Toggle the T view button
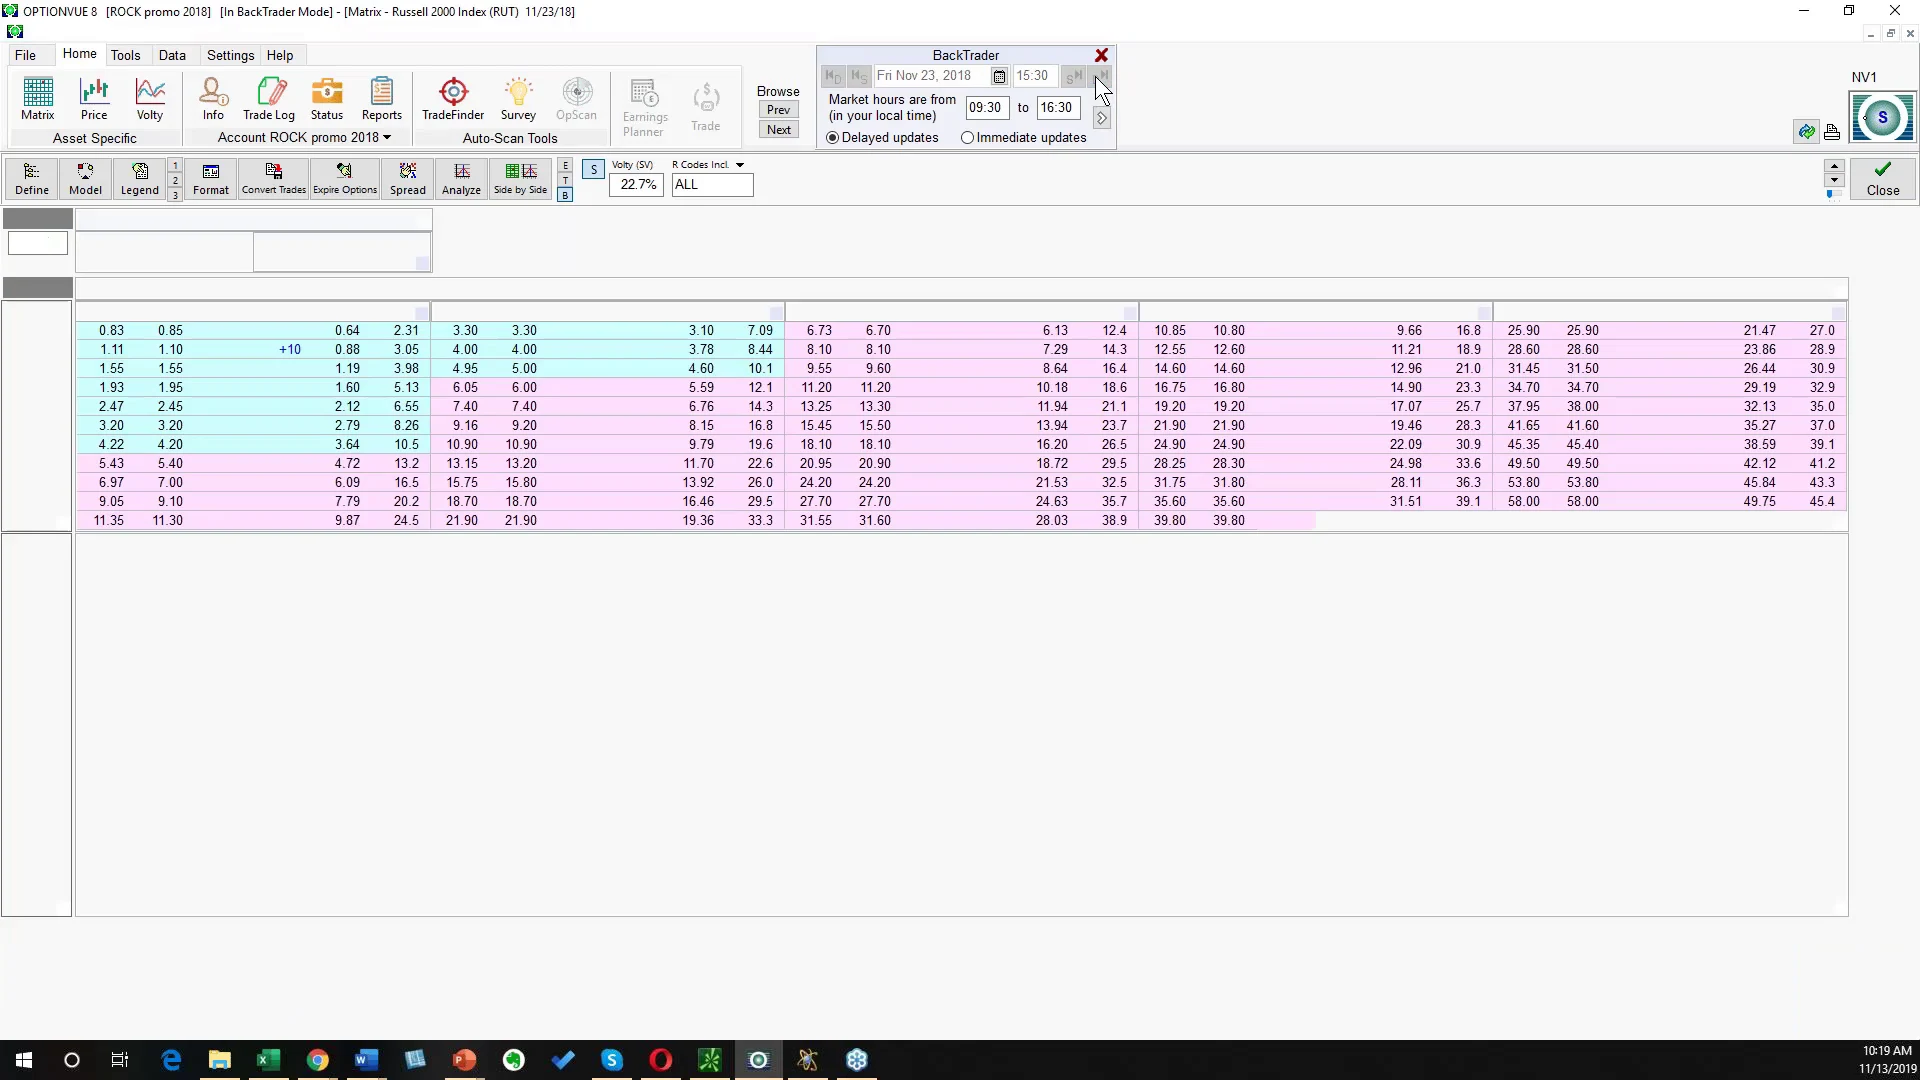1920x1080 pixels. tap(565, 180)
